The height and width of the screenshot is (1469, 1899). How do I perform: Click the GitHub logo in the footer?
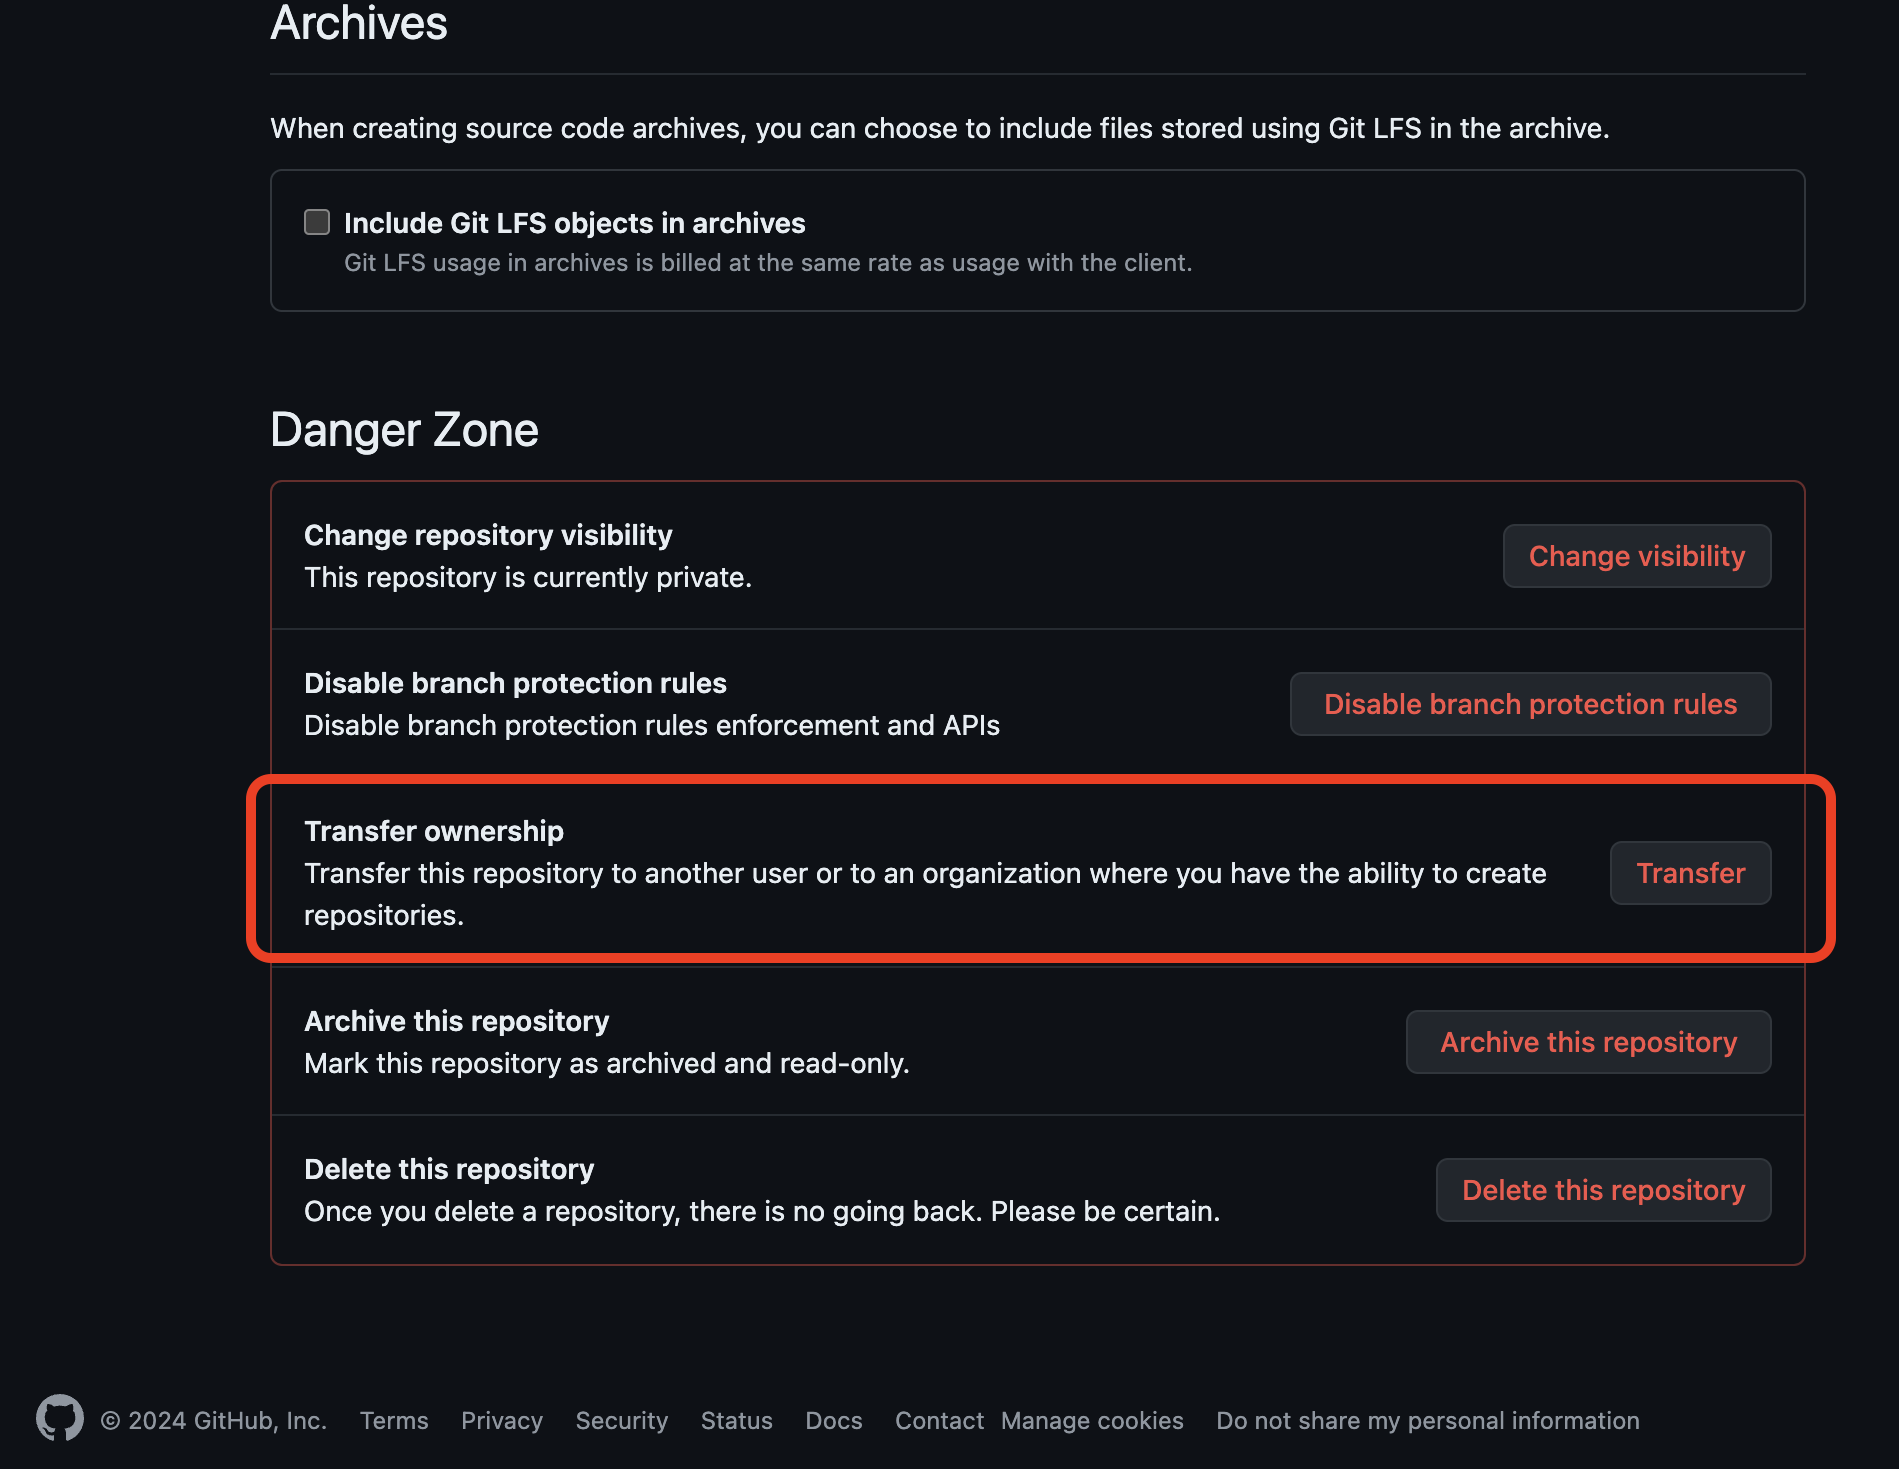point(60,1418)
